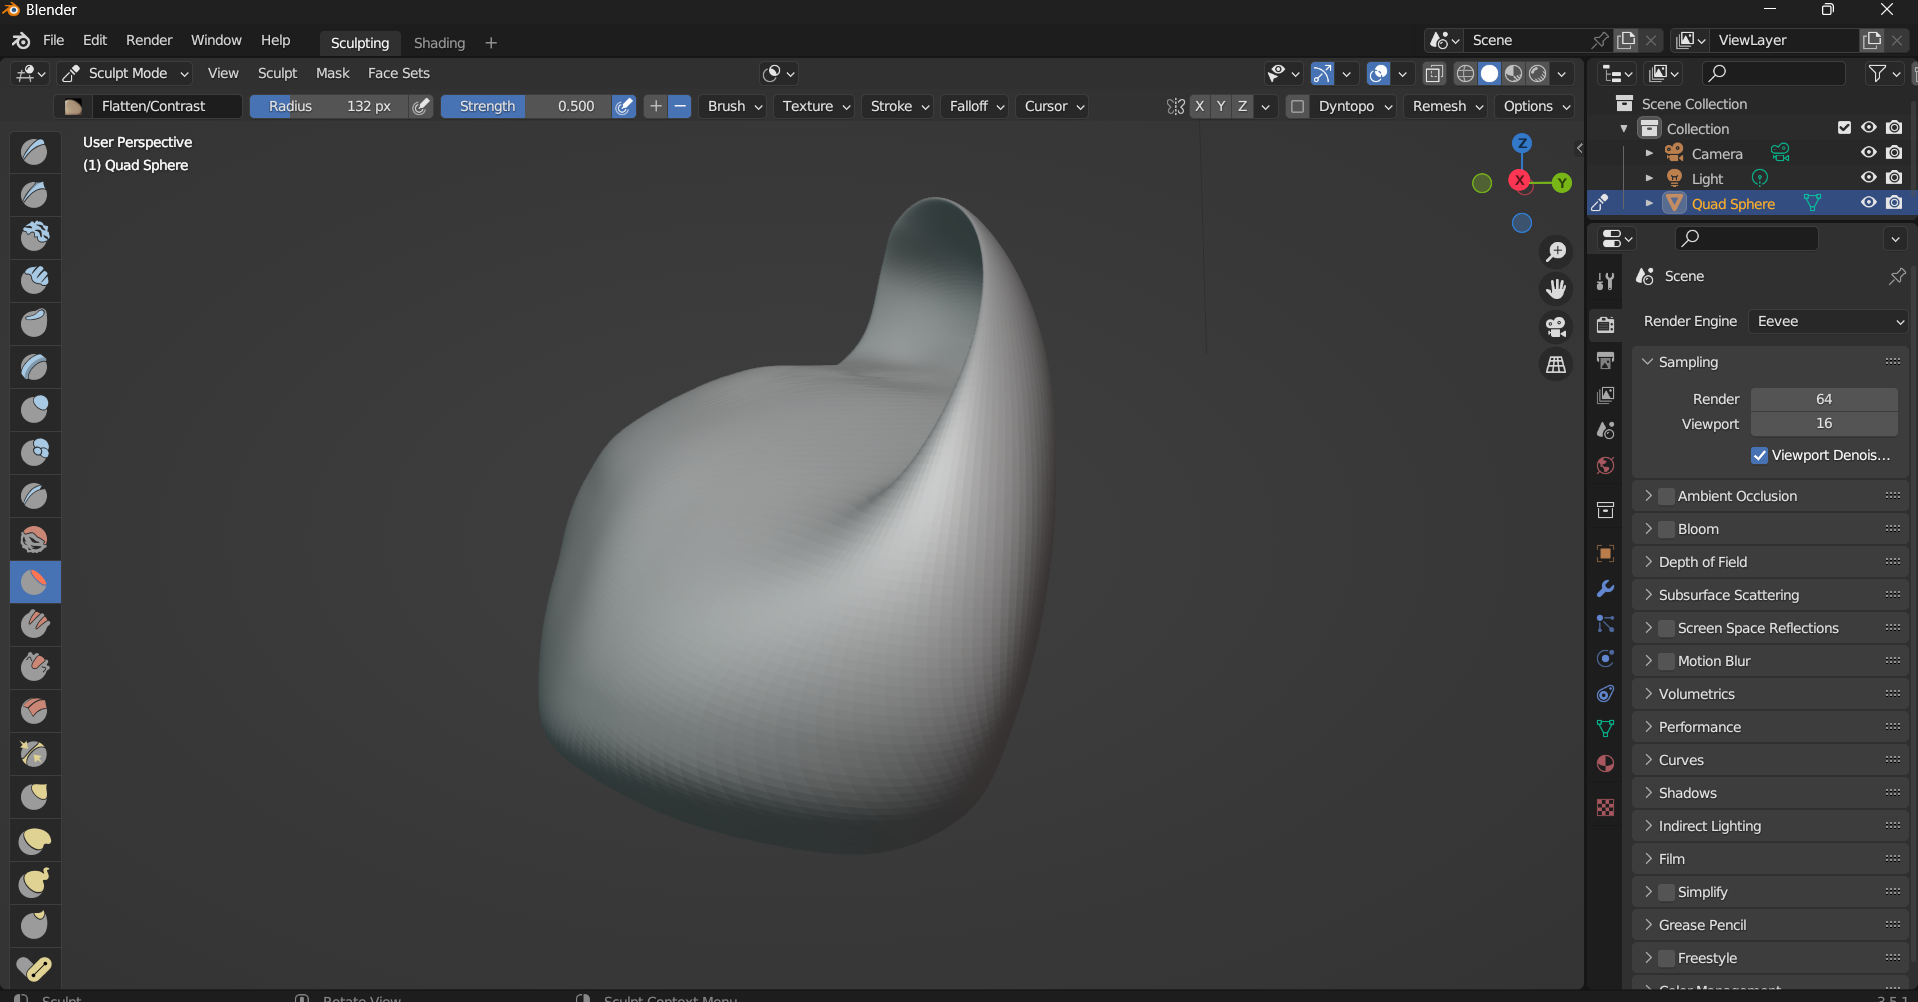Enable the Dyntopo checkbox
This screenshot has height=1002, width=1918.
click(1297, 106)
